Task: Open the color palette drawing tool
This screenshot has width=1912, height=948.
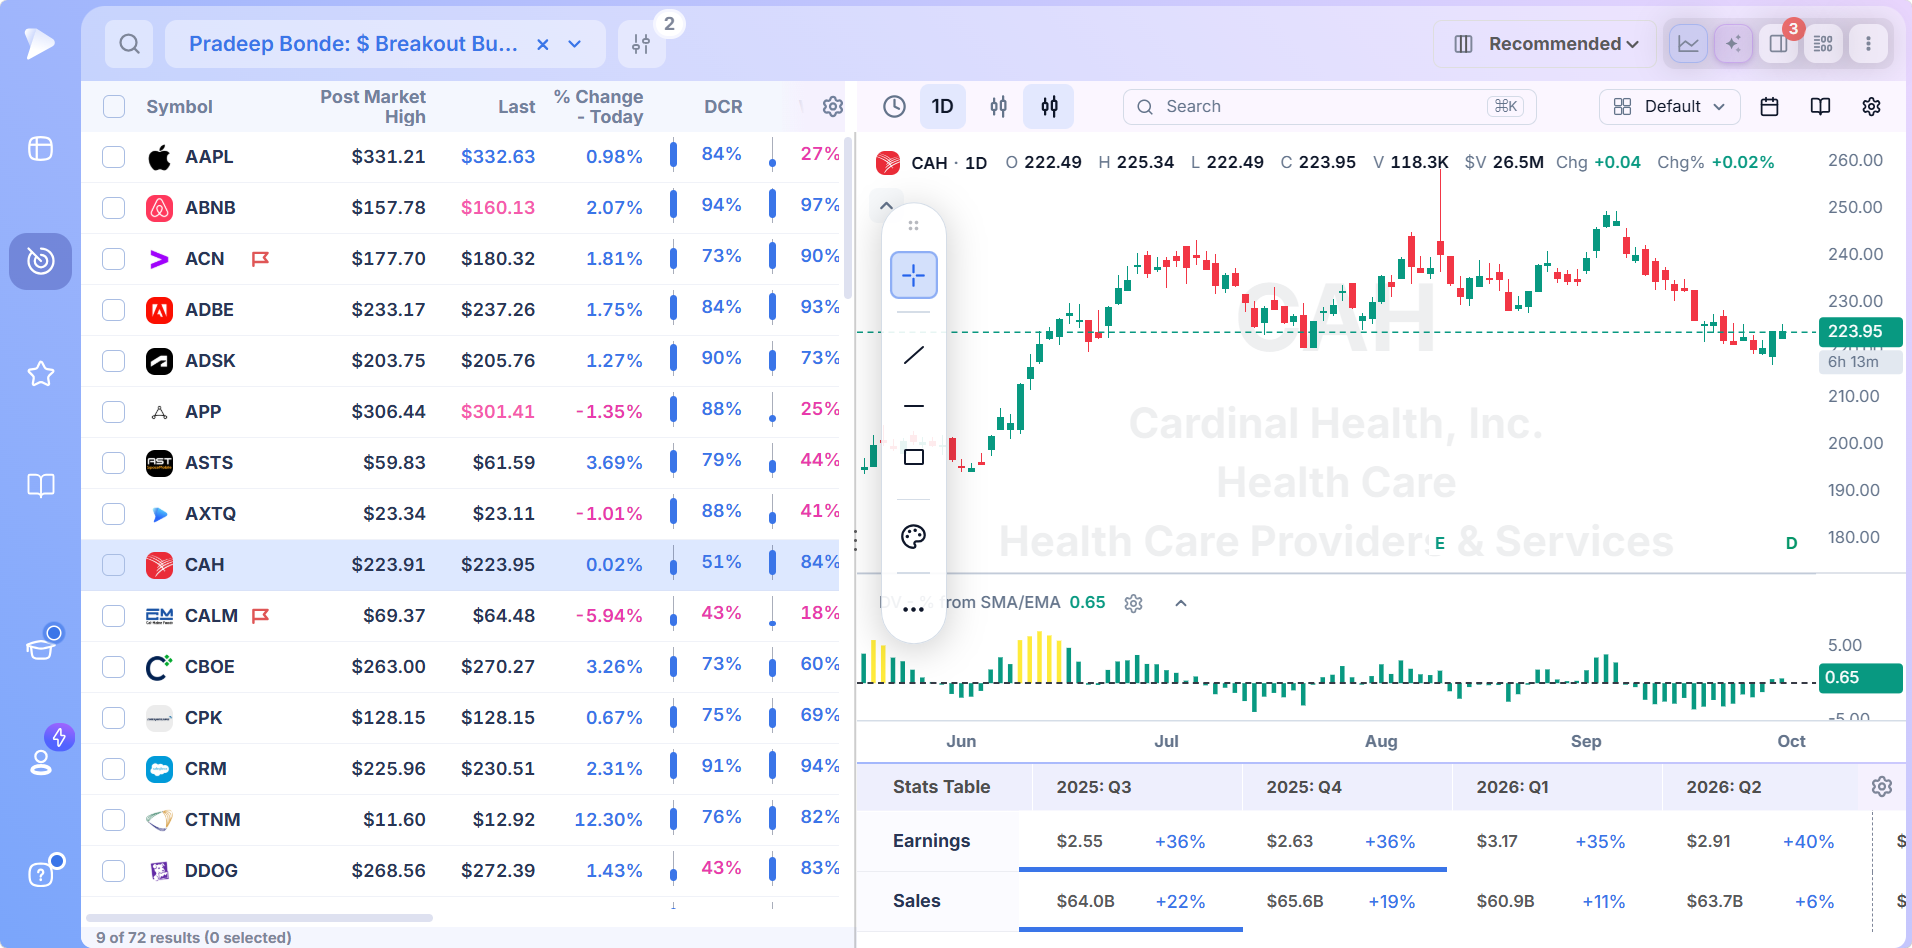Action: click(x=913, y=536)
